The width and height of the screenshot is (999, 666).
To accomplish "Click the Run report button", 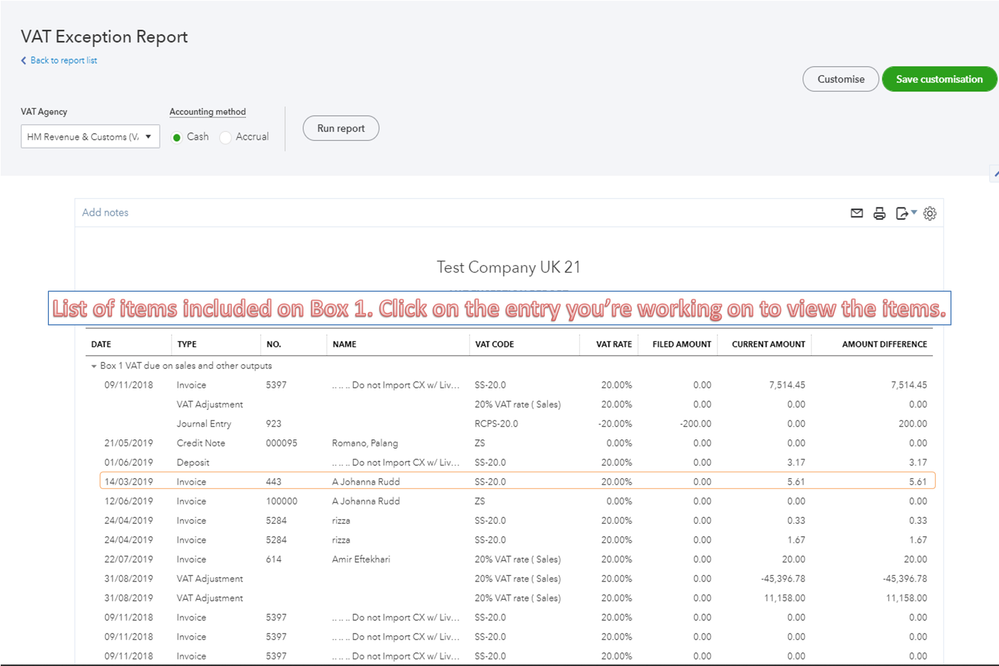I will click(341, 128).
